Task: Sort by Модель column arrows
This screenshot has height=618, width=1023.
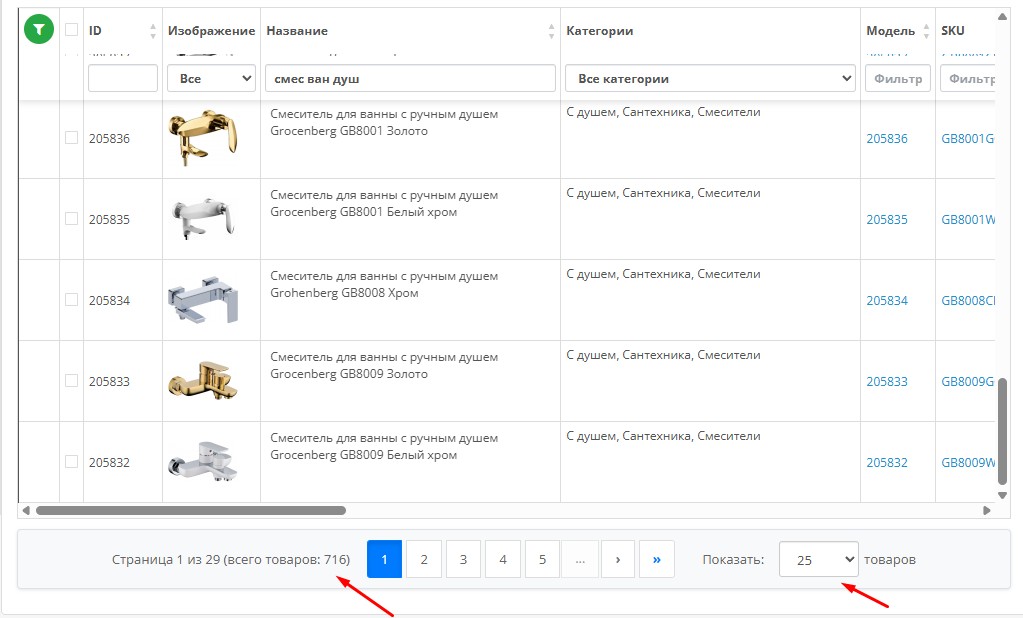Action: (x=927, y=31)
